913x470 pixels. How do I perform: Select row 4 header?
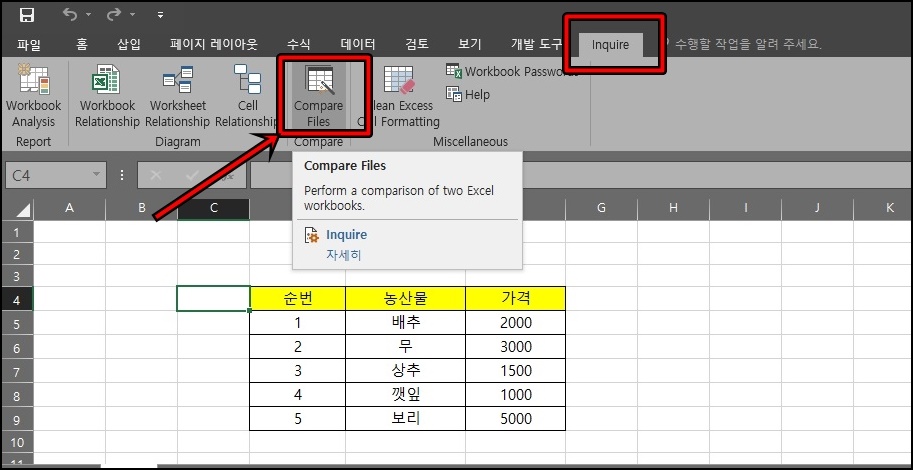[x=17, y=299]
